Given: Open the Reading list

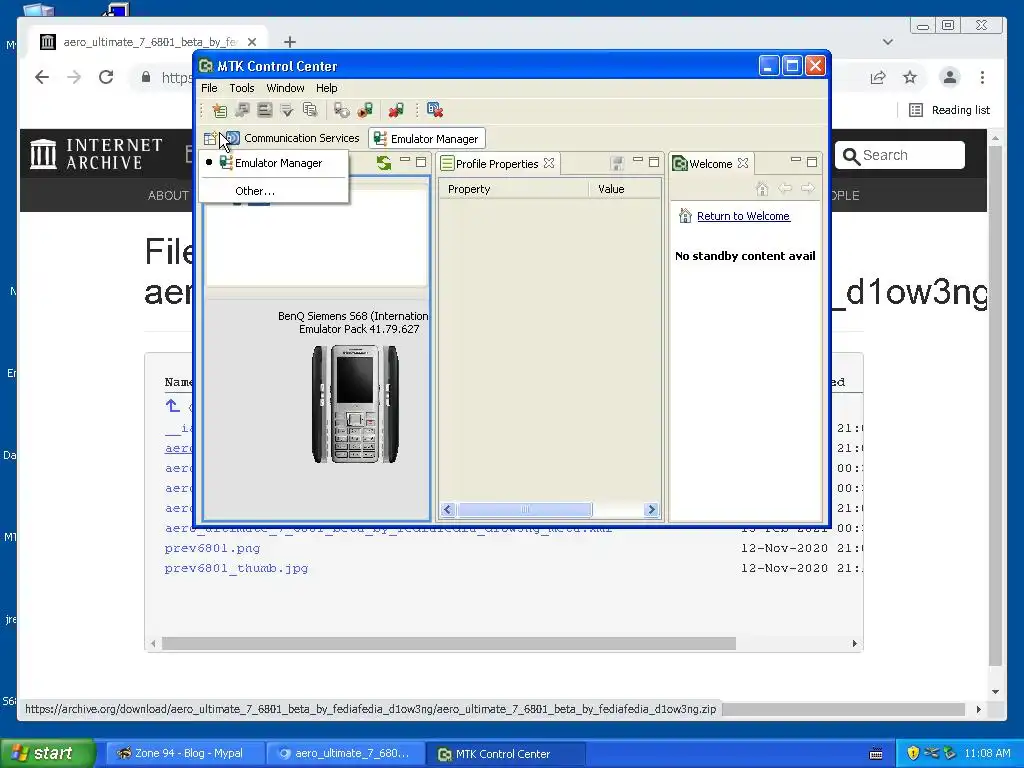Looking at the screenshot, I should click(x=950, y=110).
